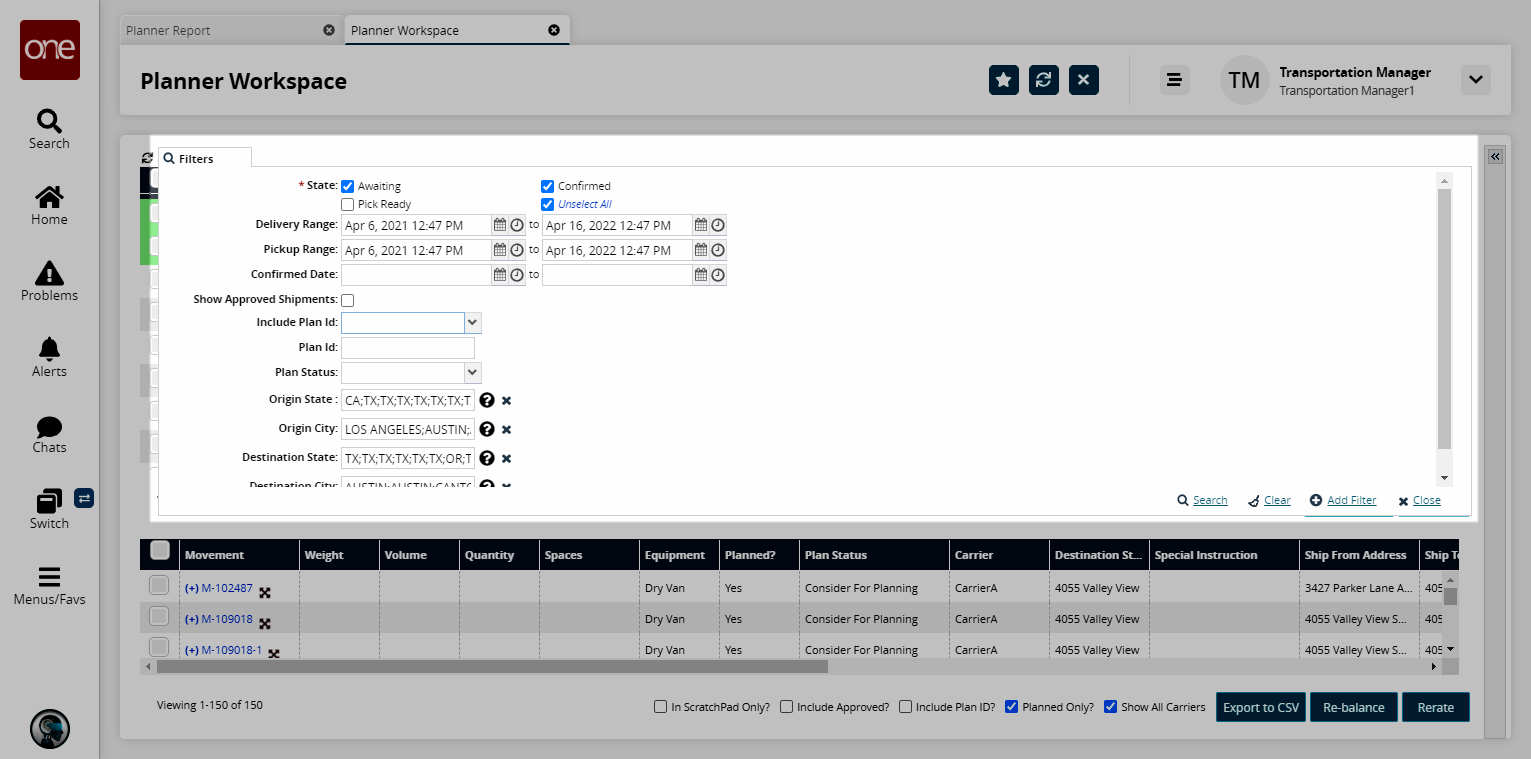This screenshot has height=759, width=1531.
Task: Switch to the Planner Report tab
Action: 168,30
